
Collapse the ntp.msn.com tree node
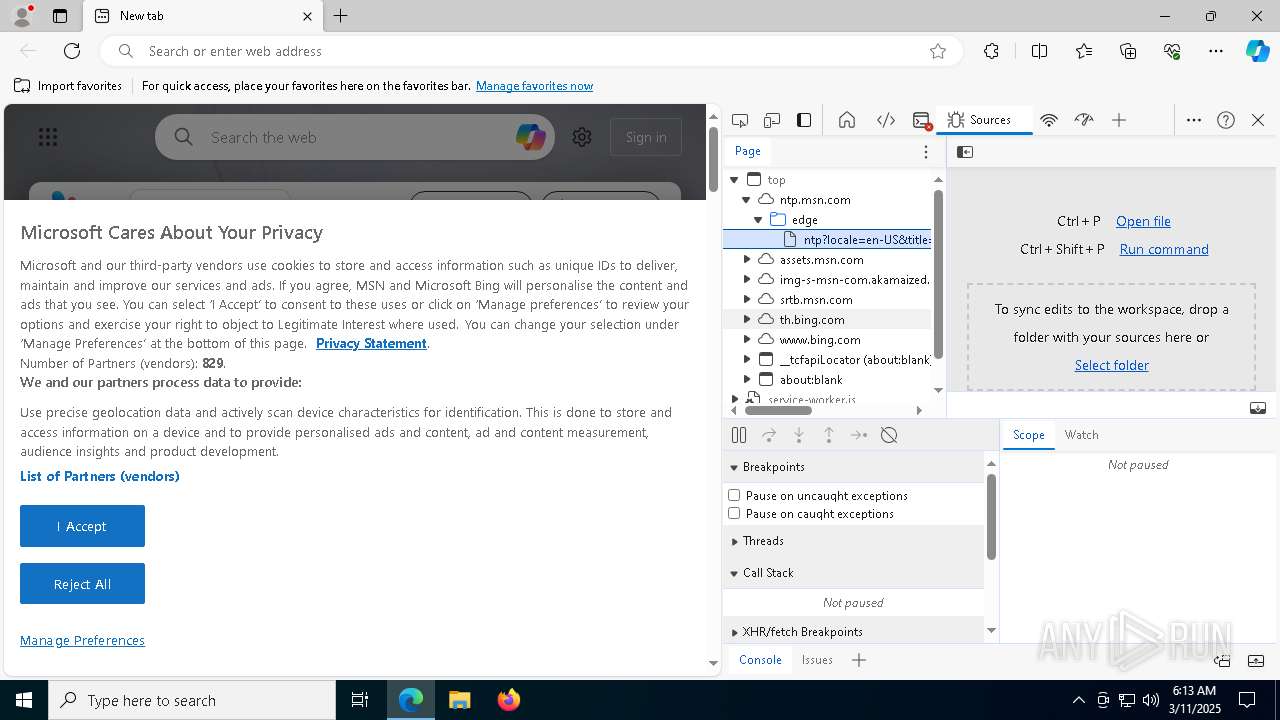(746, 200)
